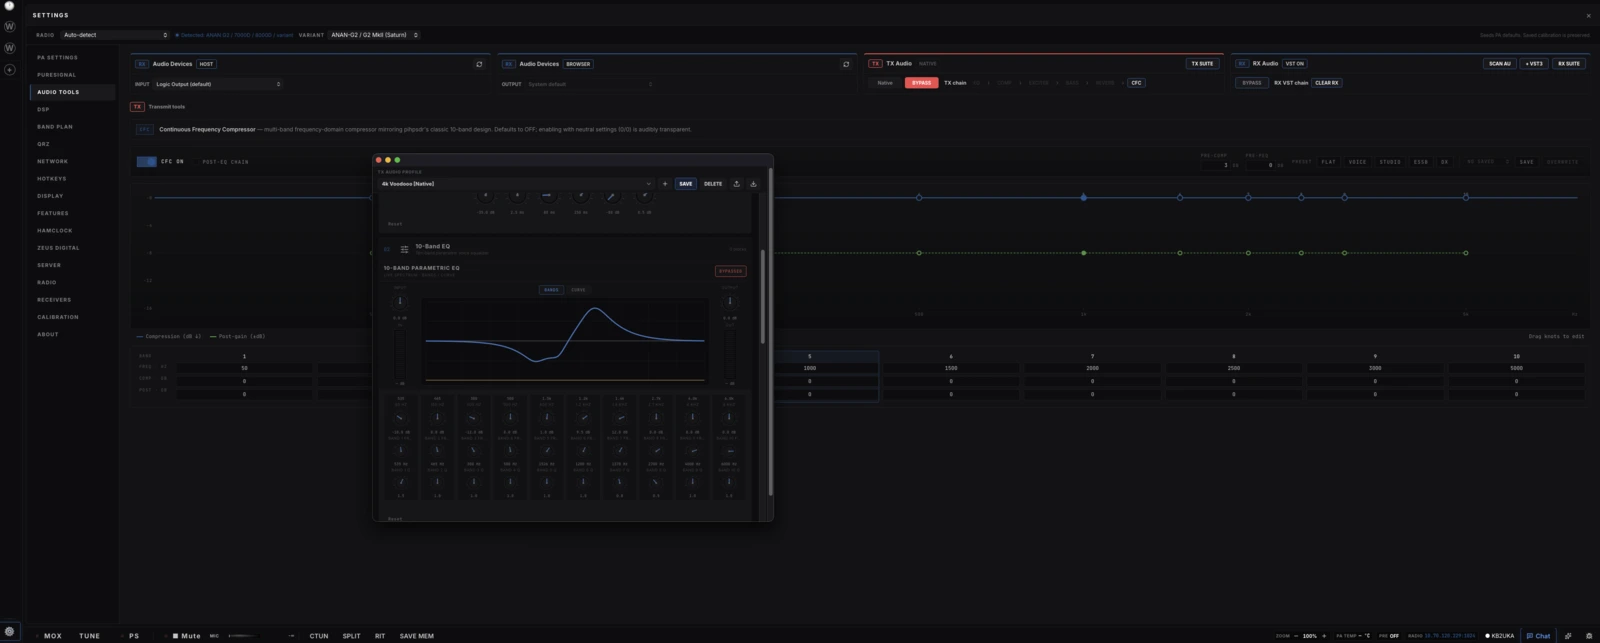Image resolution: width=1600 pixels, height=643 pixels.
Task: Open the OUTPUT System default dropdown
Action: tap(590, 85)
